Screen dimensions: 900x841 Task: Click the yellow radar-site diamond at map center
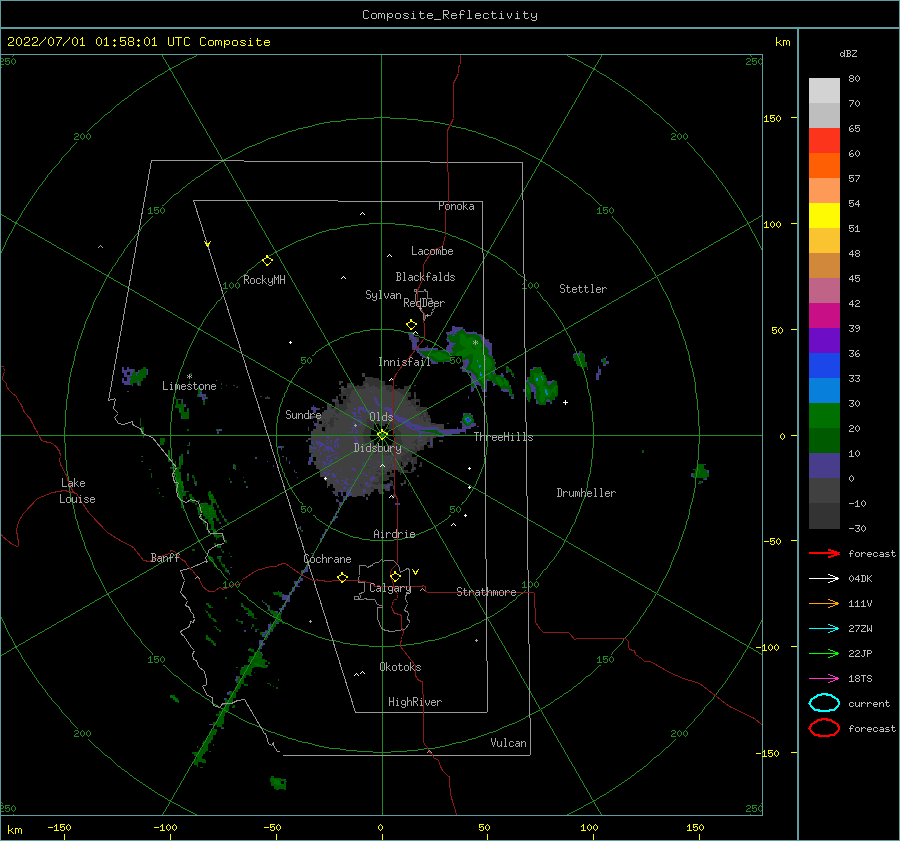[382, 435]
